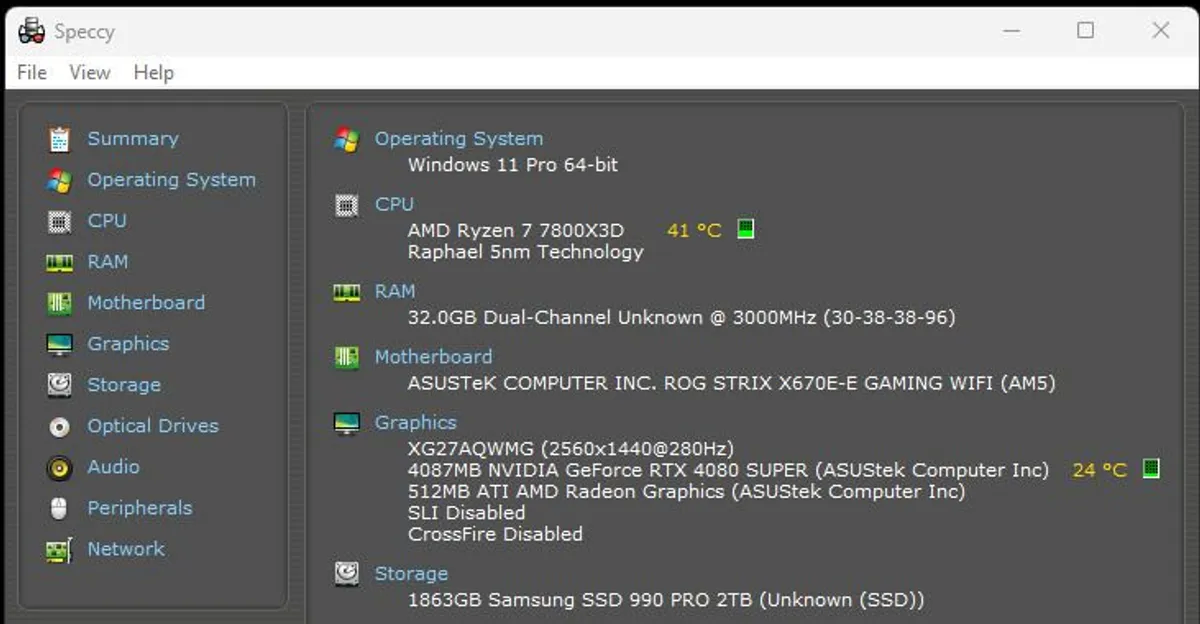Click the Windows 11 Pro 64-bit text

(513, 165)
